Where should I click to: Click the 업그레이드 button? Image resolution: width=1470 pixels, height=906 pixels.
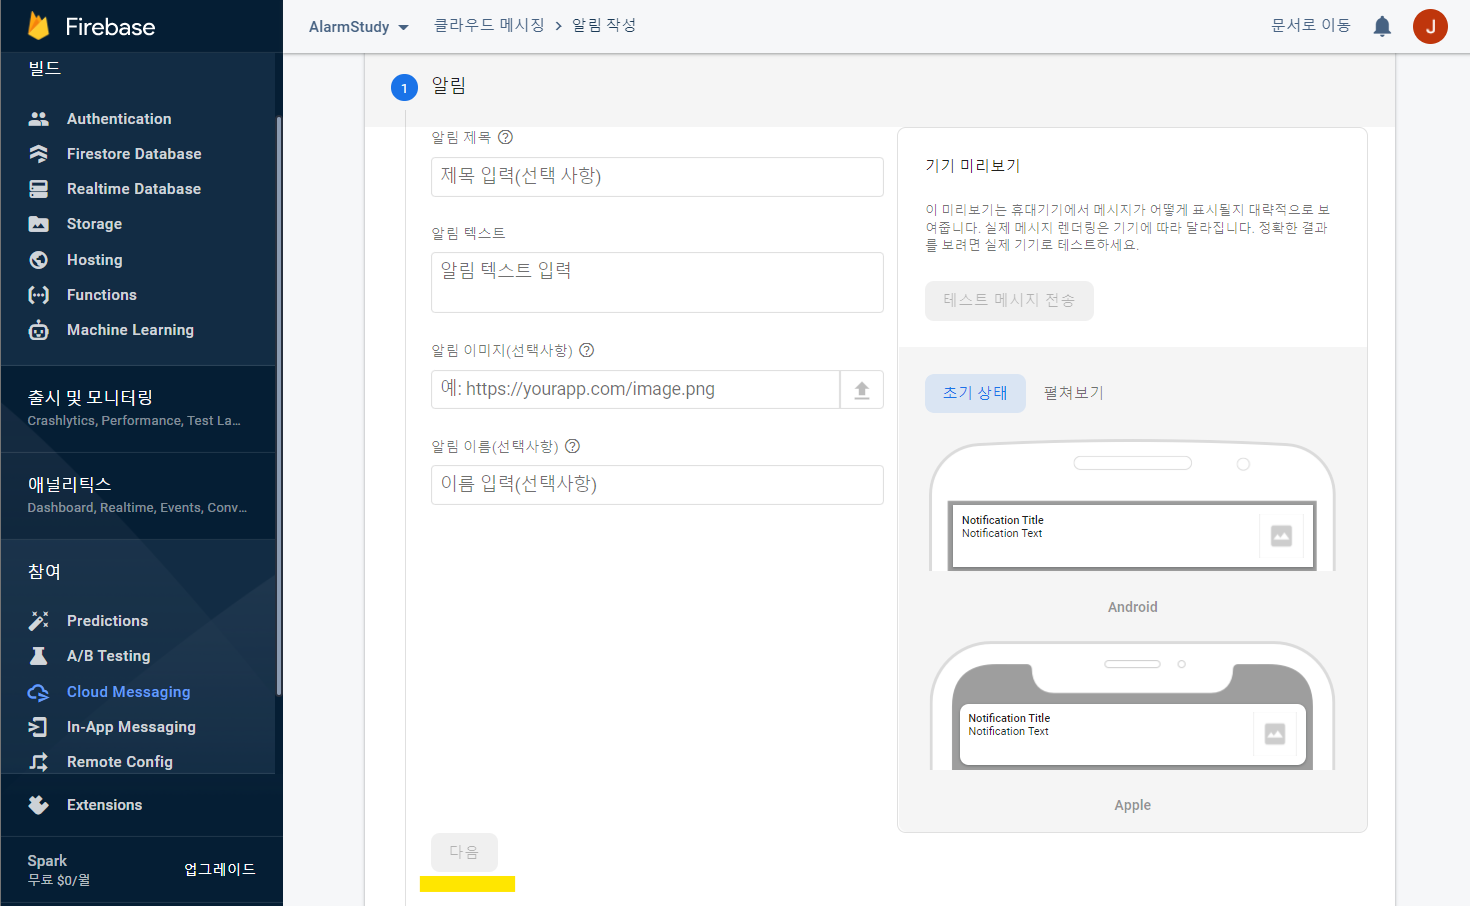coord(220,870)
